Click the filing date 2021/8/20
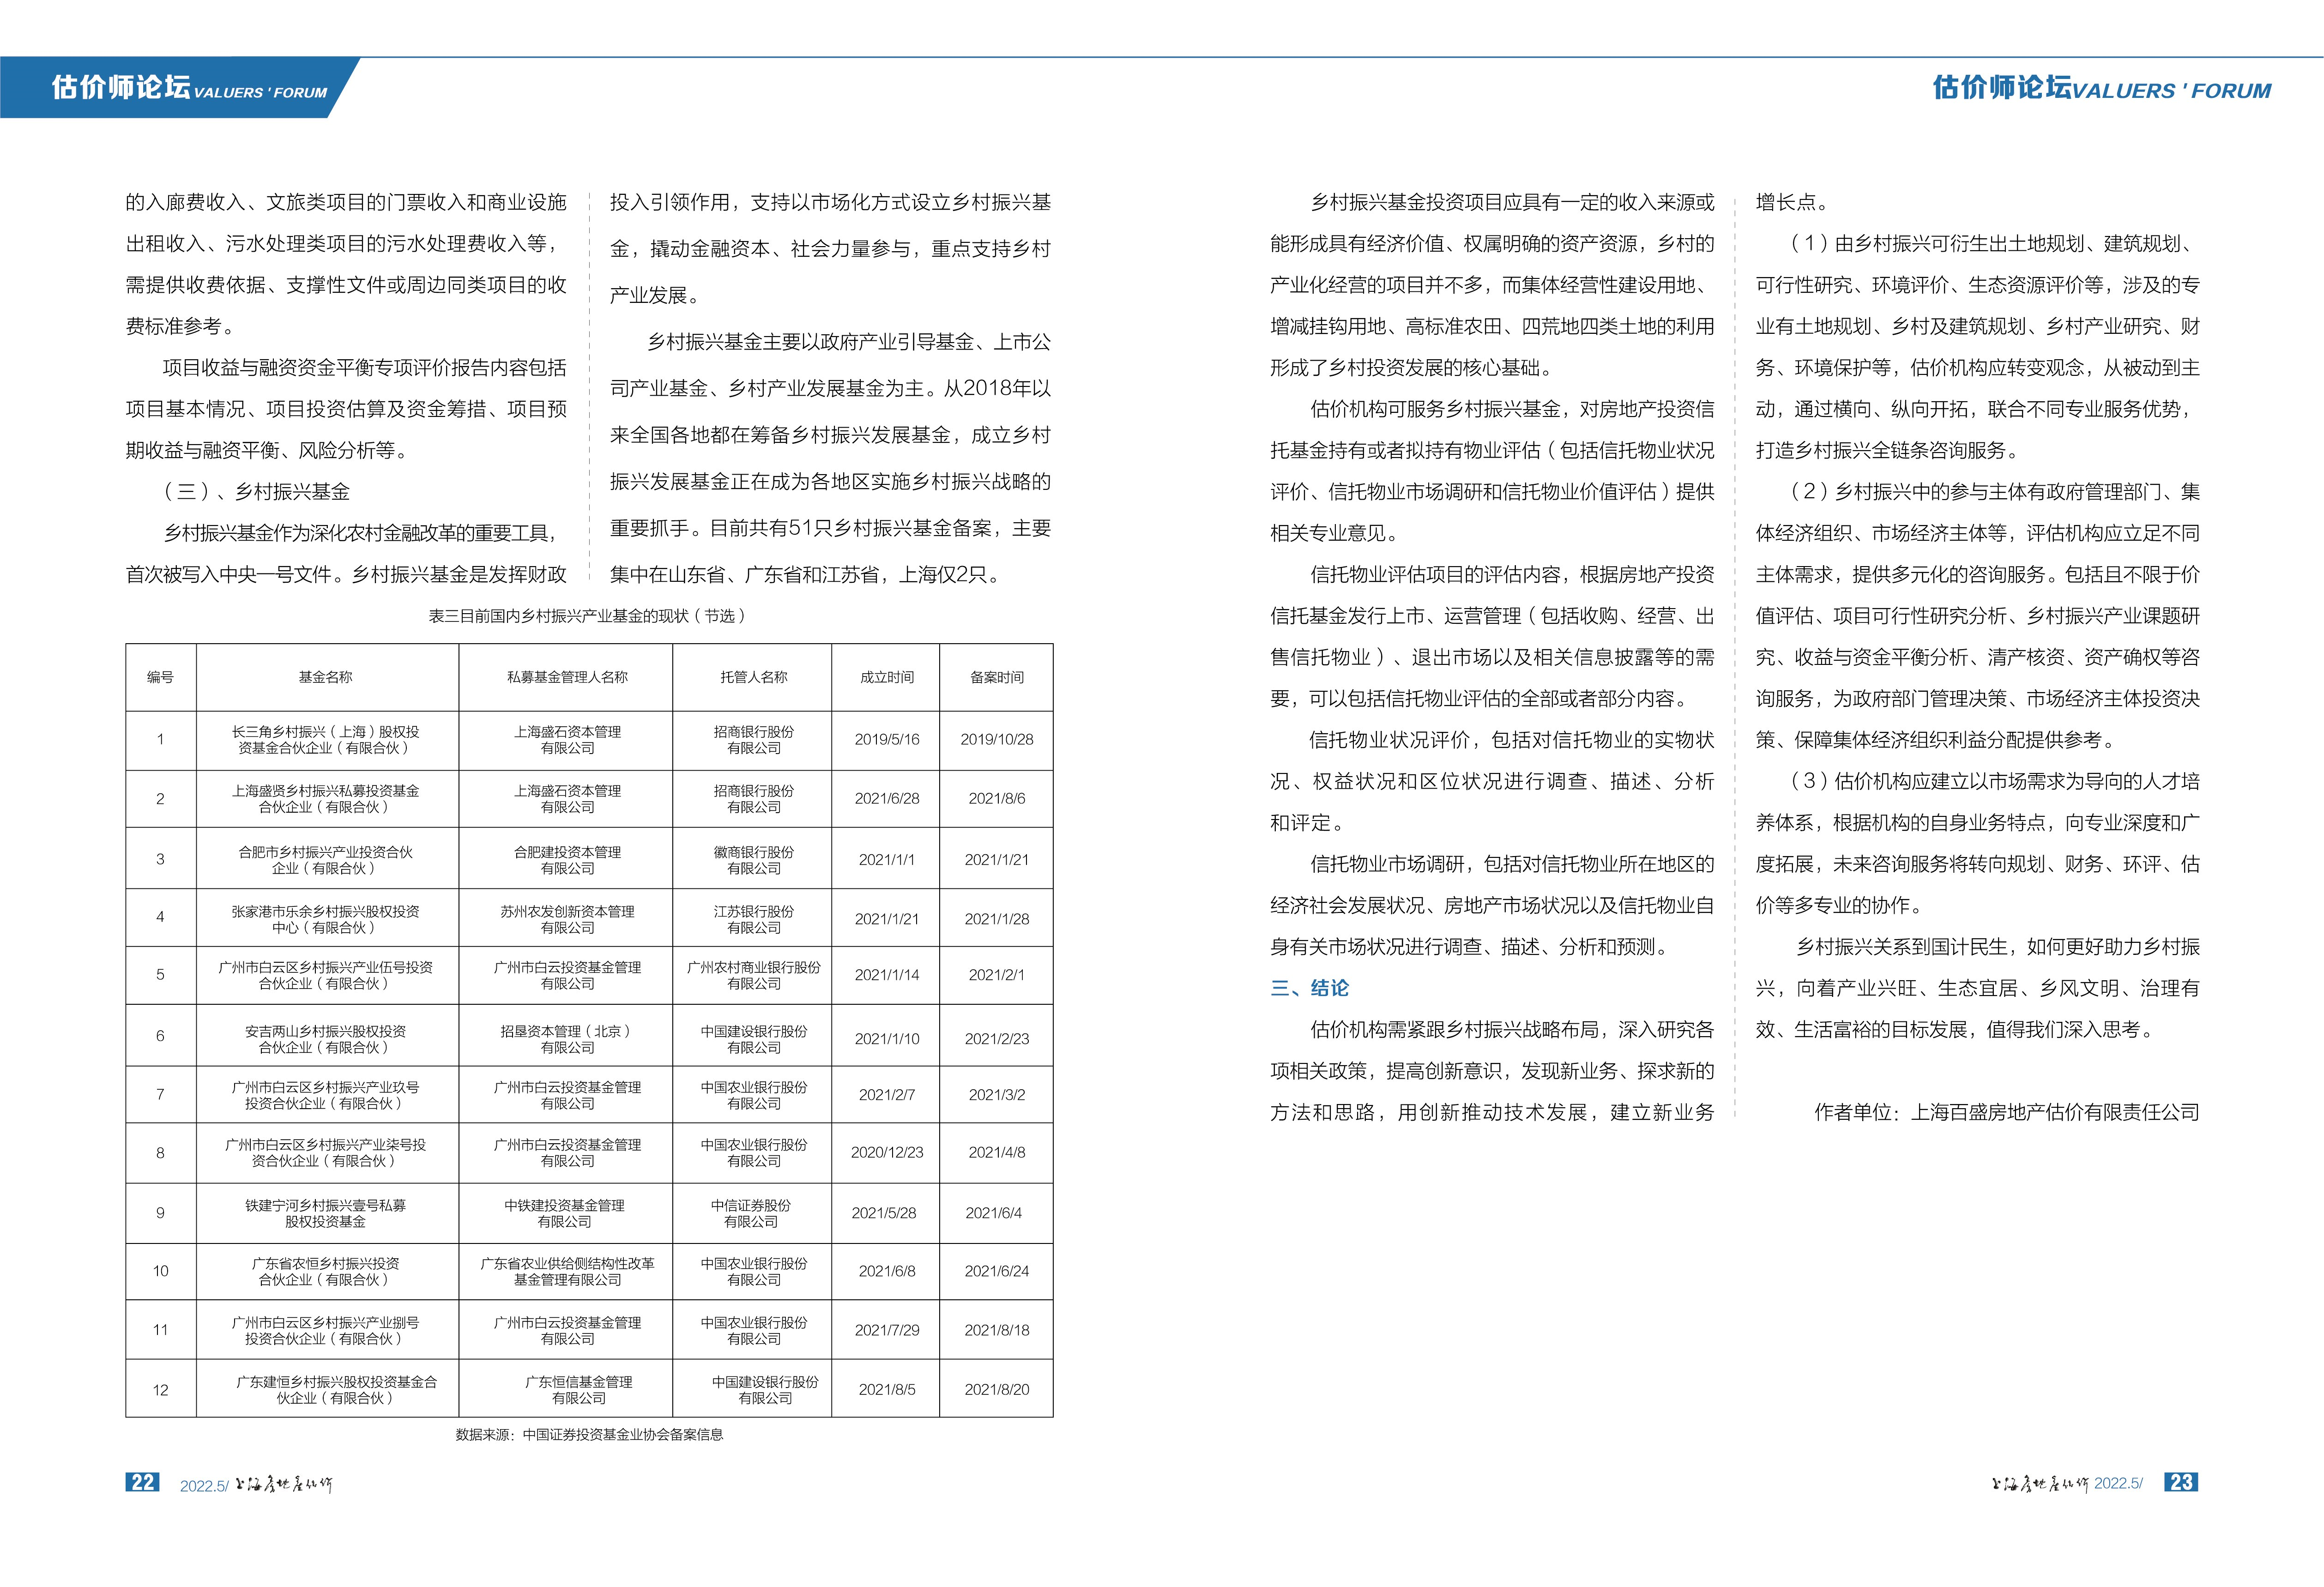Image resolution: width=2324 pixels, height=1587 pixels. 997,1390
